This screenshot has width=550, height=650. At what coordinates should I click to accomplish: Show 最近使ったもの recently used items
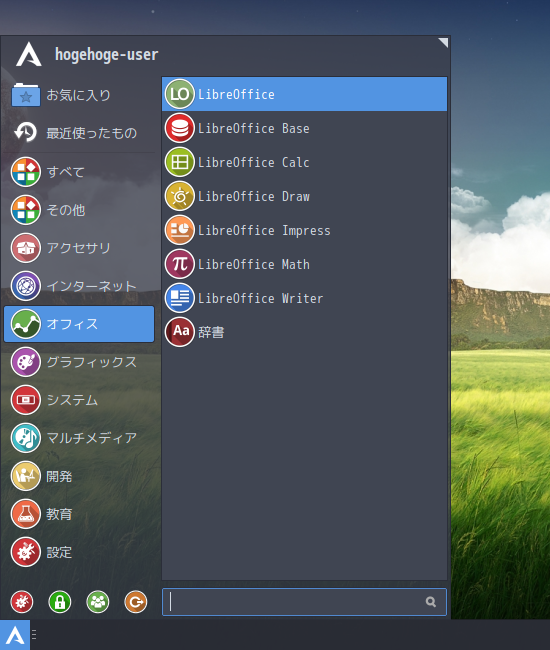click(79, 133)
